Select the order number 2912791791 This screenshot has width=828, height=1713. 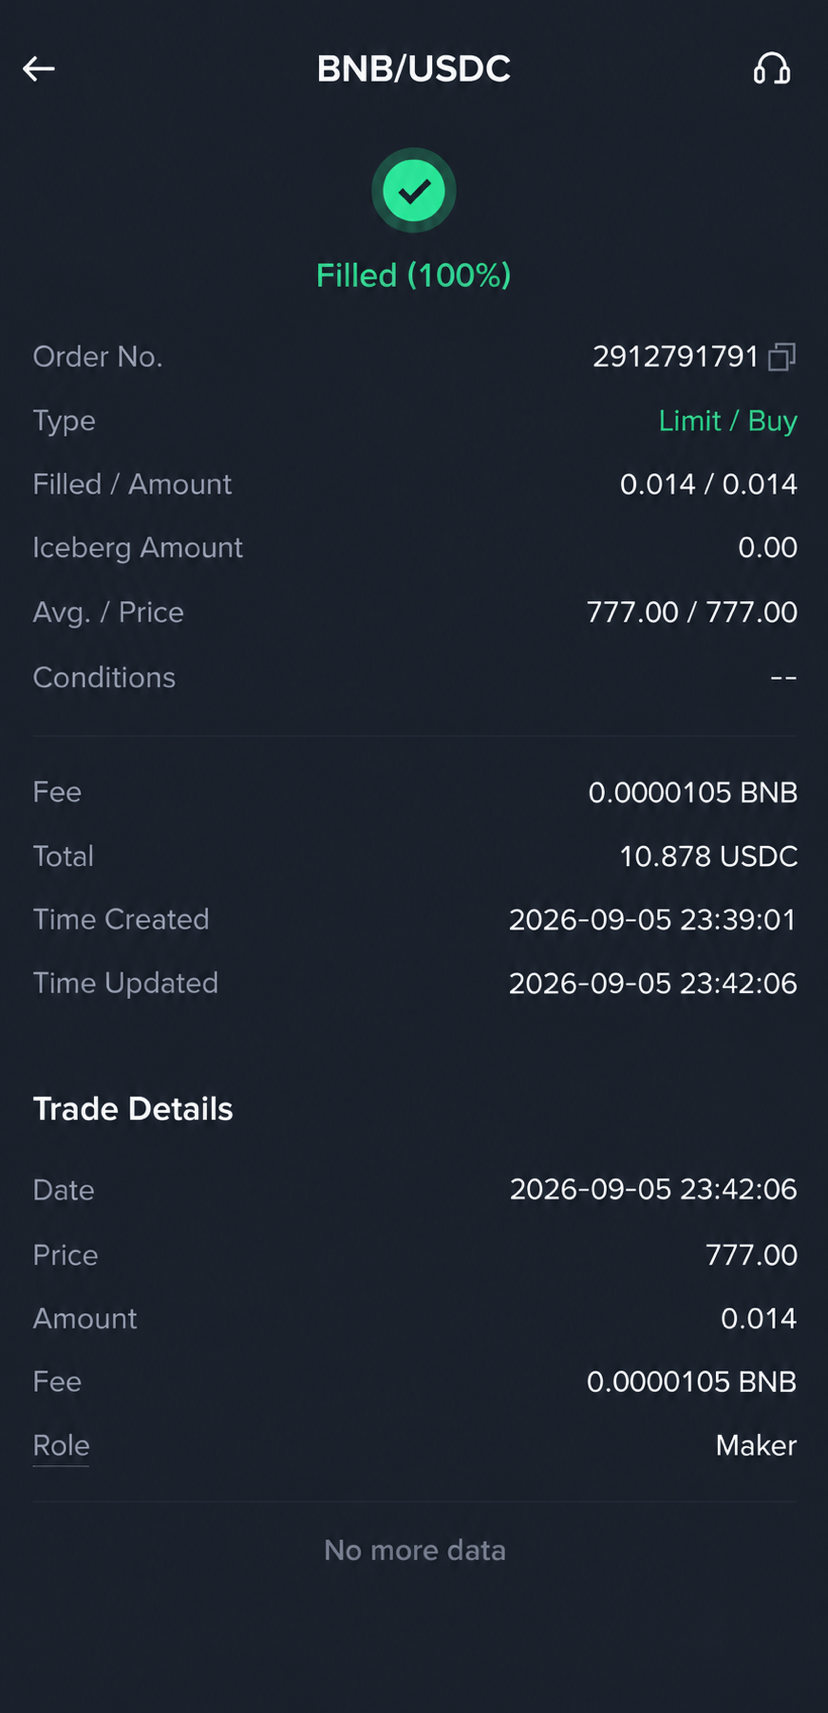point(676,357)
